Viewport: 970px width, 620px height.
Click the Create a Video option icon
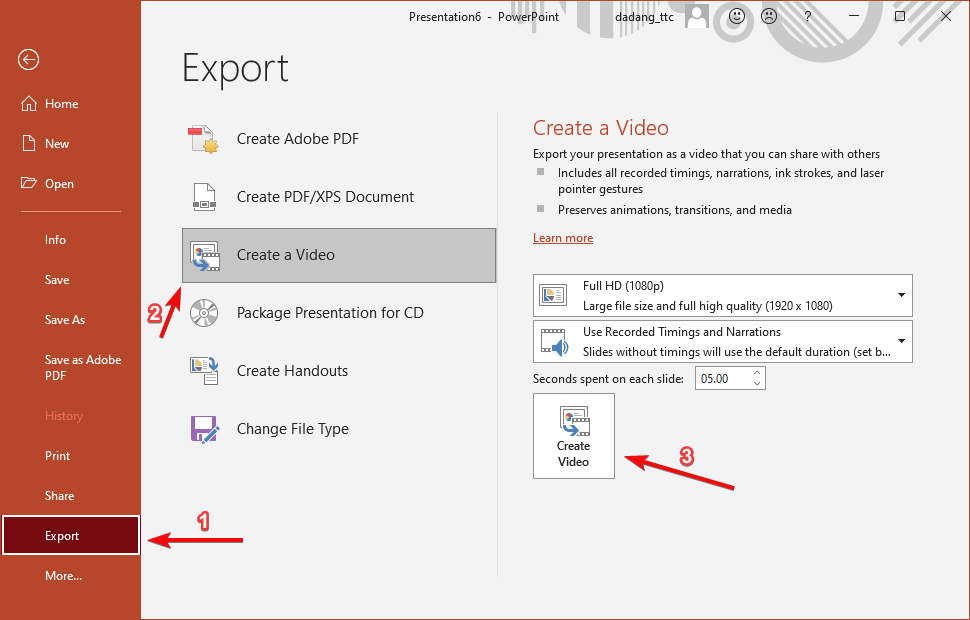coord(204,255)
